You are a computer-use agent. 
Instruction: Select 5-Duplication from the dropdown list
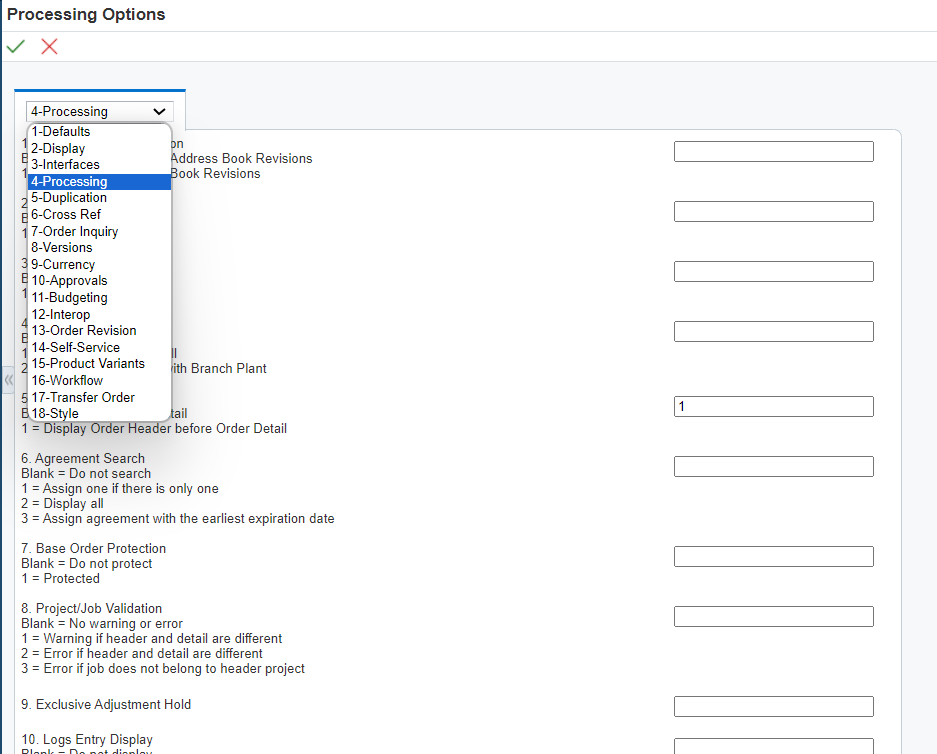tap(69, 197)
